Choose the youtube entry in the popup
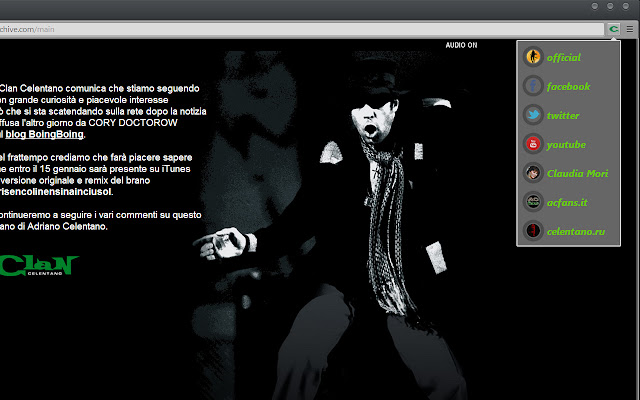 point(566,144)
